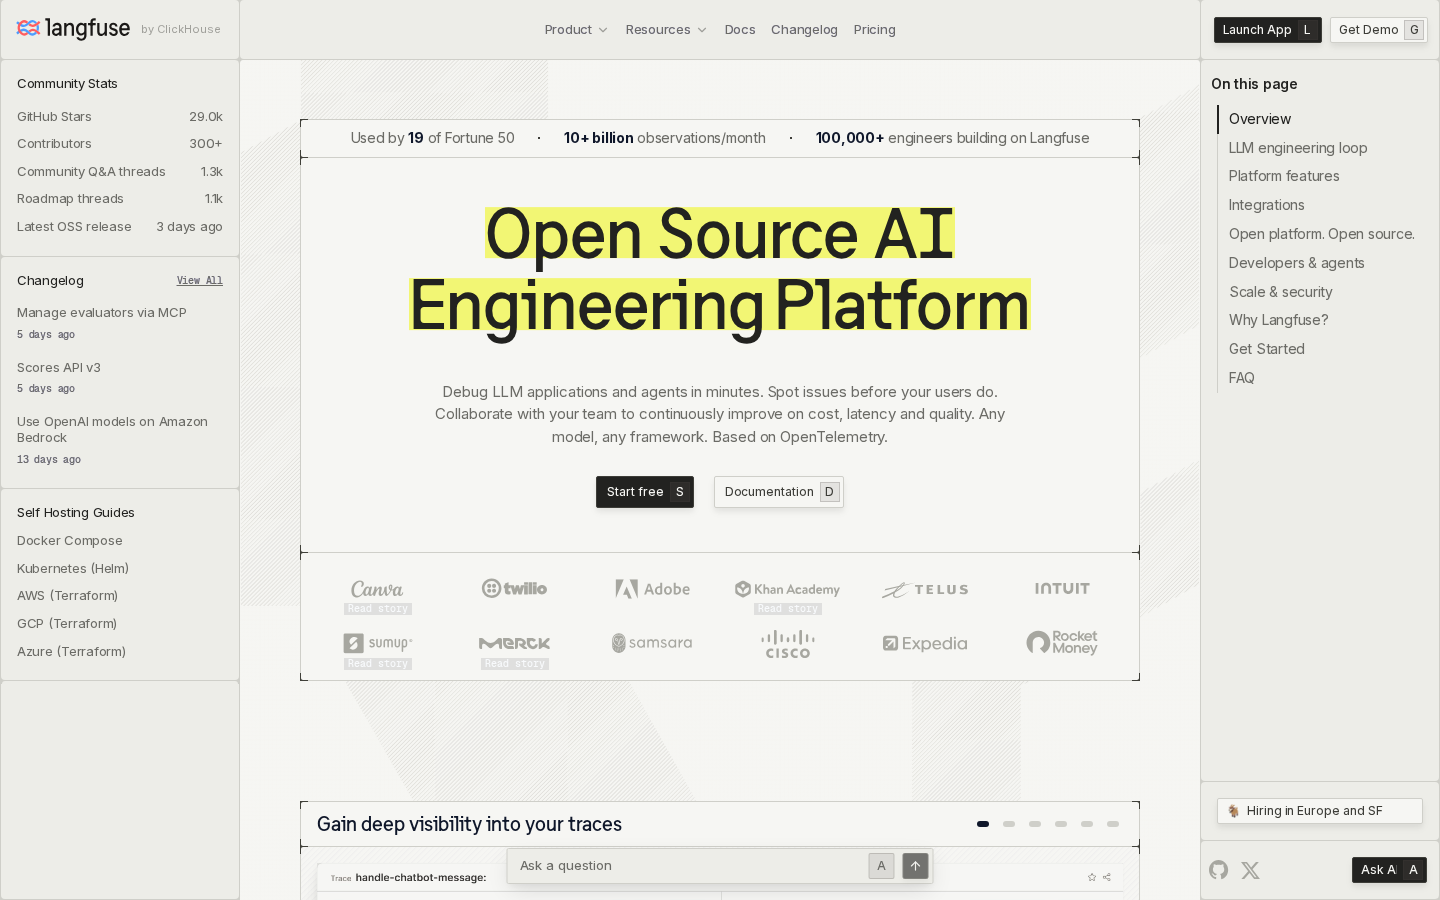
Task: Open AWS (Terraform) hosting guide
Action: point(67,596)
